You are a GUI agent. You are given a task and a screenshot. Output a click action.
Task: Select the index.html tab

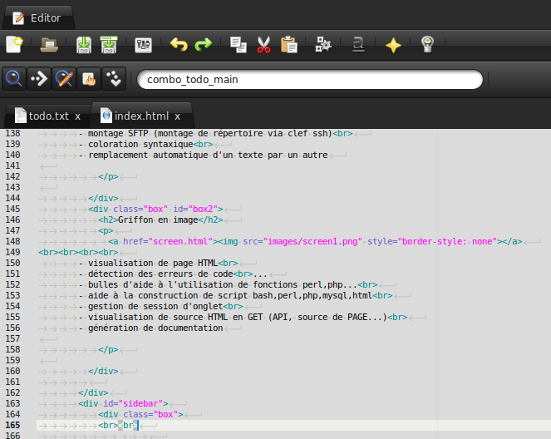pyautogui.click(x=141, y=116)
